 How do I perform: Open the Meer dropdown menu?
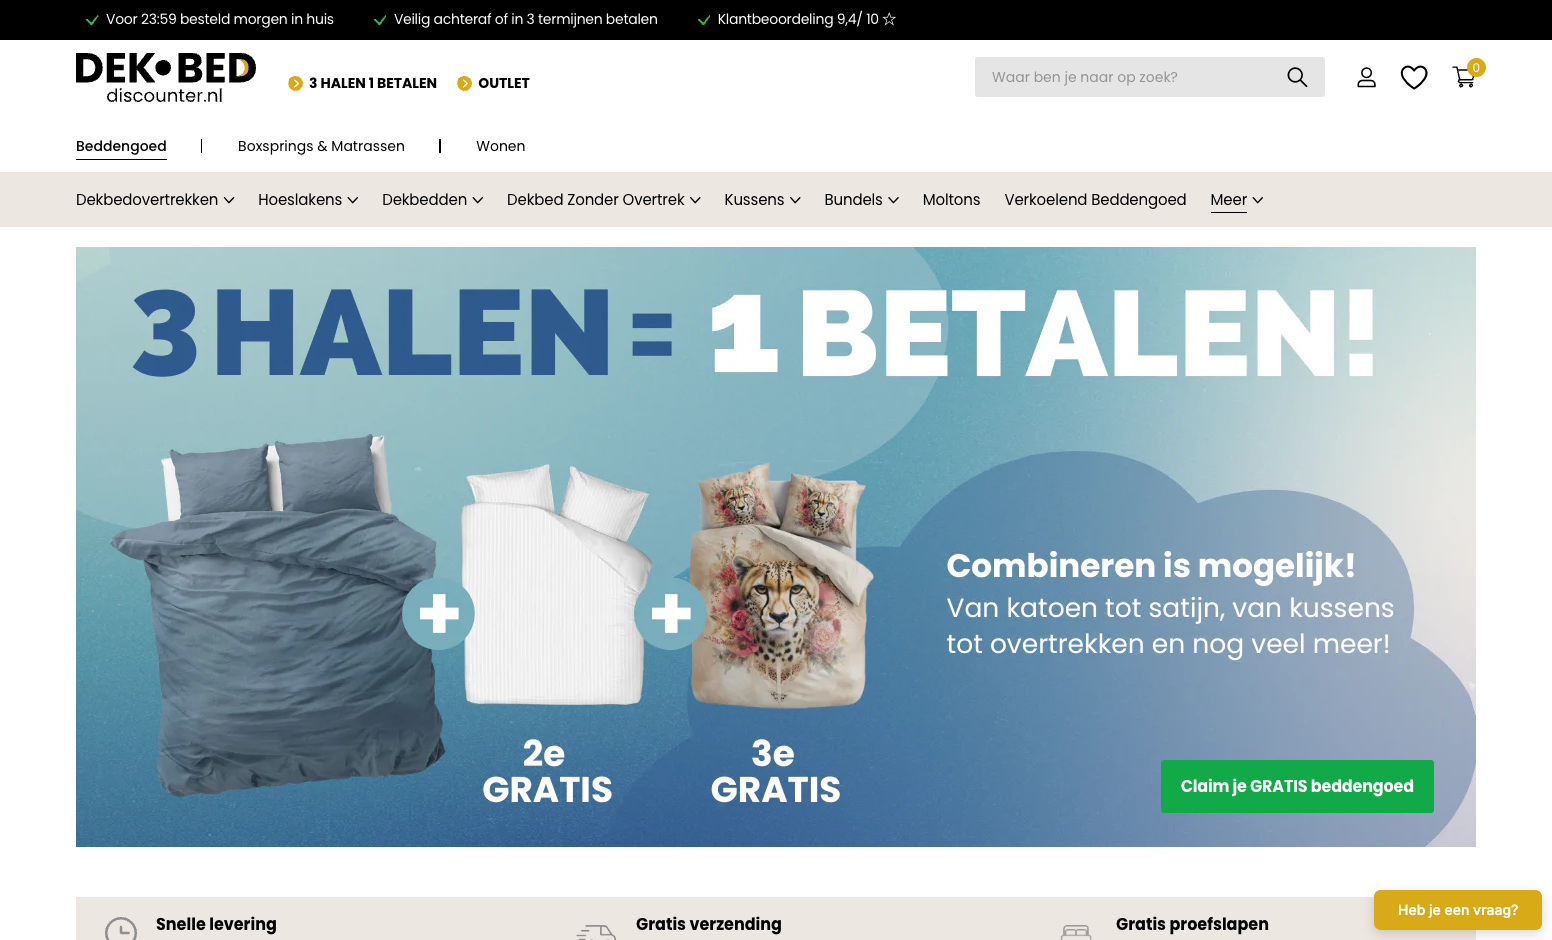click(x=1237, y=200)
